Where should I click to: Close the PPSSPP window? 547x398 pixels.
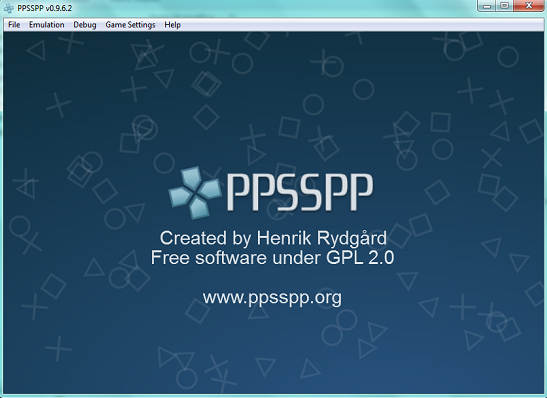click(x=528, y=6)
